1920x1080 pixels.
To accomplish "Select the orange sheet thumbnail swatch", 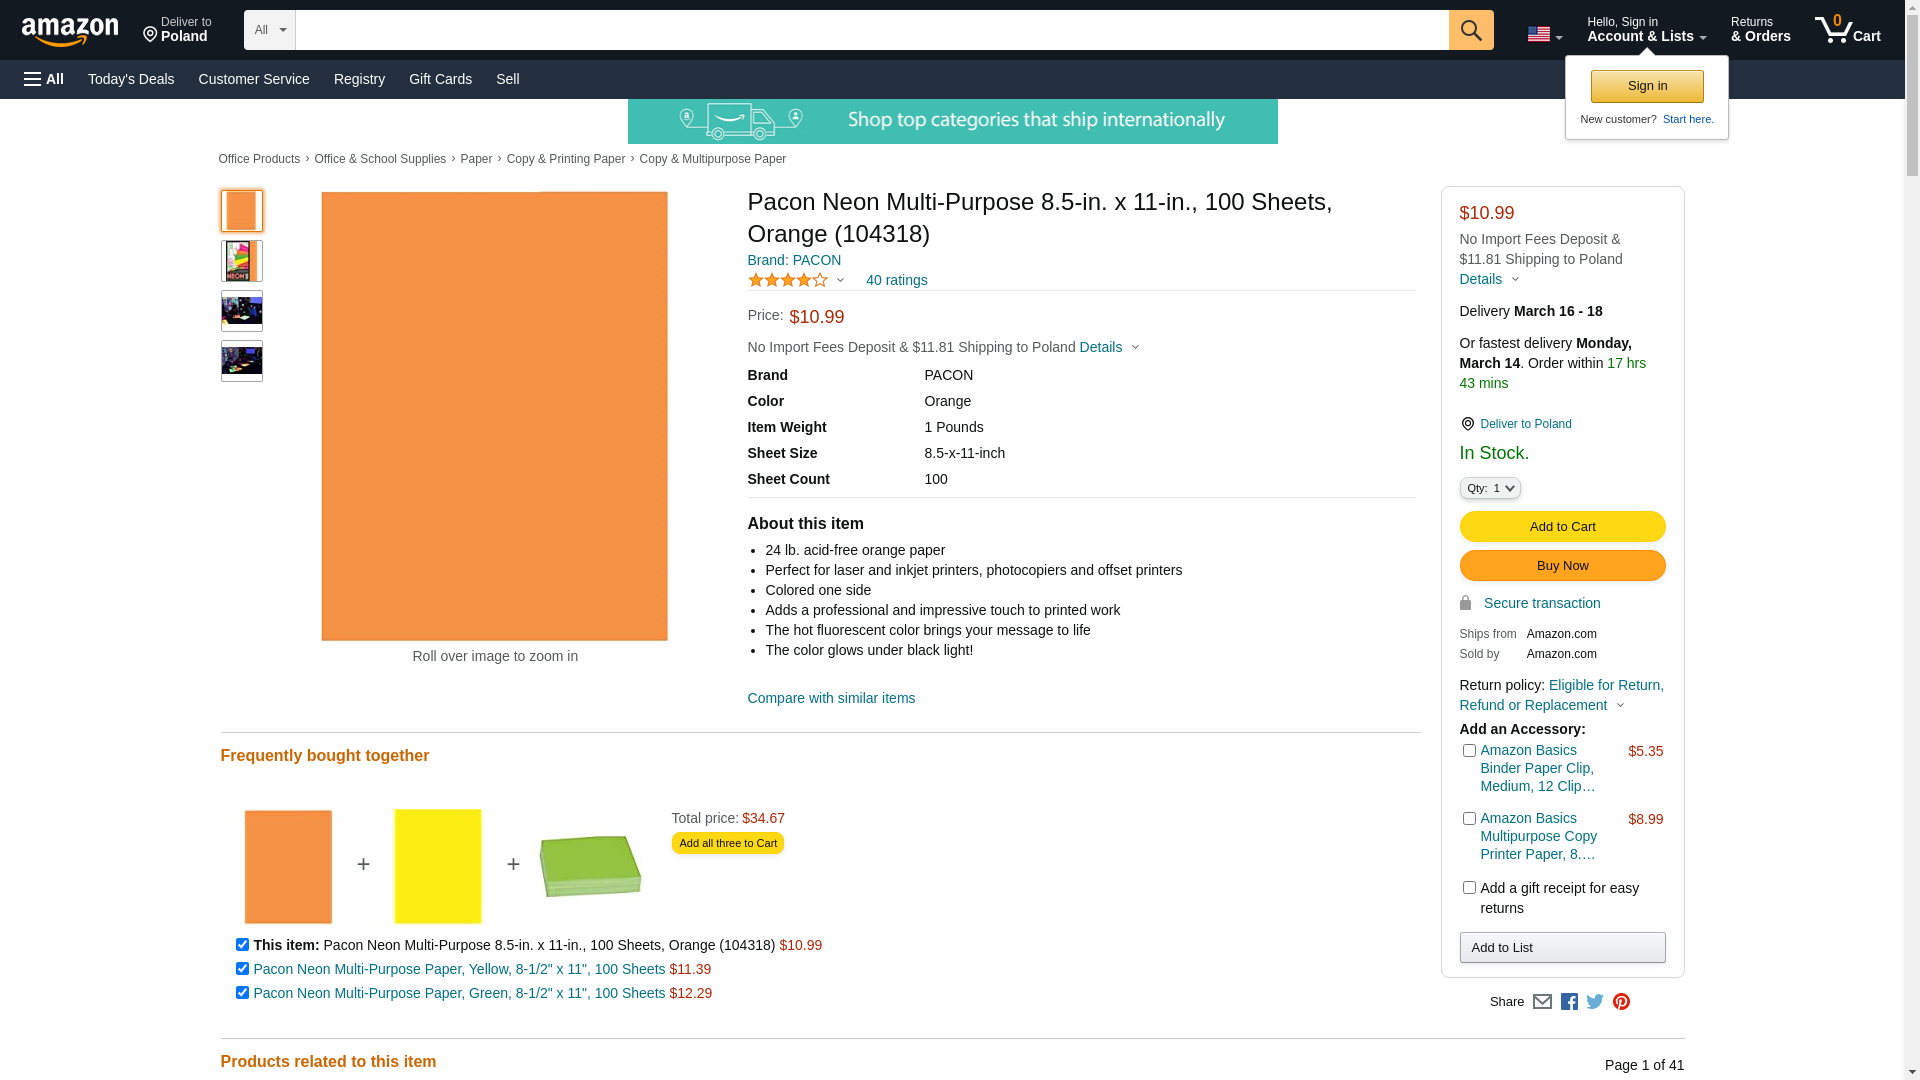I will coord(242,211).
